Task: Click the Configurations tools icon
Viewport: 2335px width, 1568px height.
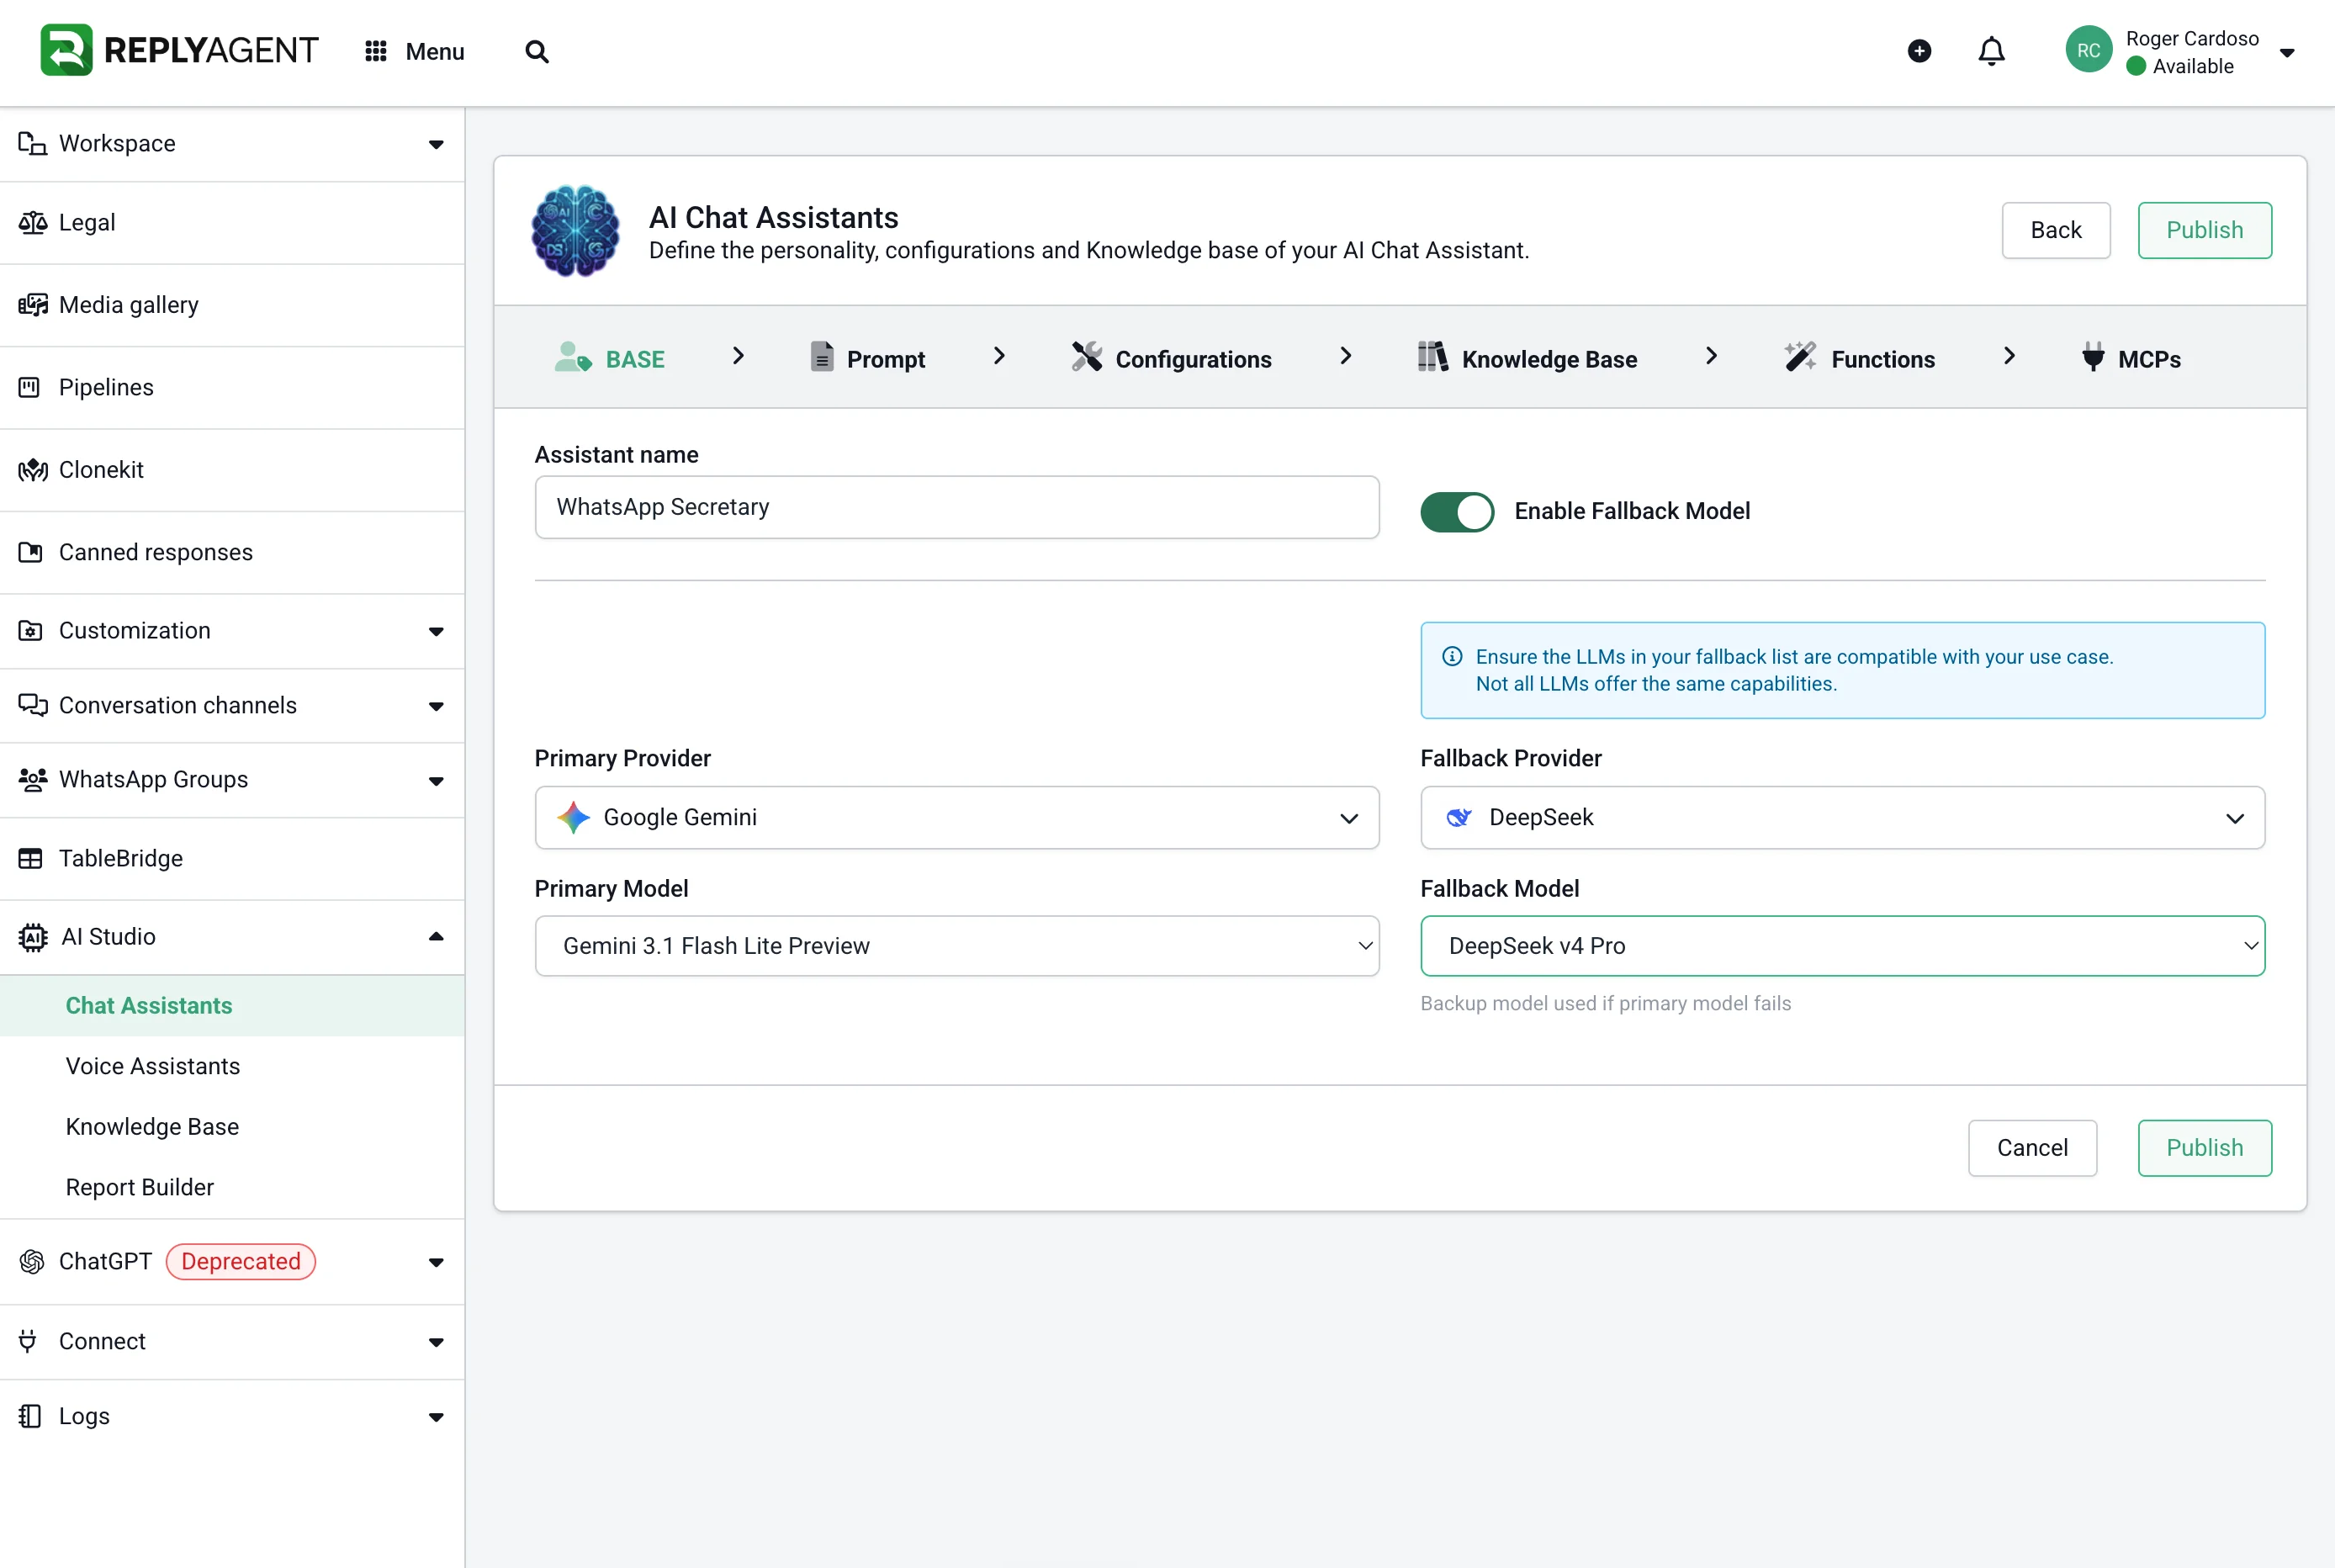Action: tap(1086, 356)
